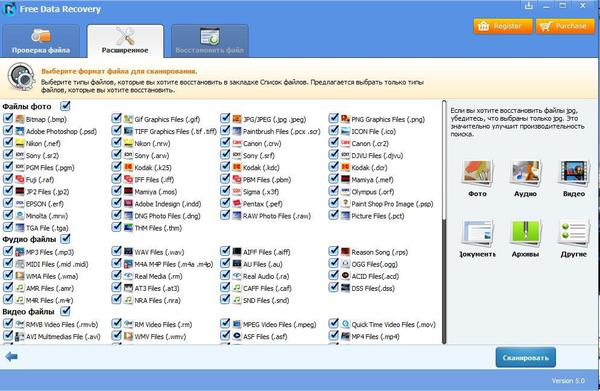The image size is (600, 391).
Task: Open the Проверка файла tab
Action: (x=41, y=41)
